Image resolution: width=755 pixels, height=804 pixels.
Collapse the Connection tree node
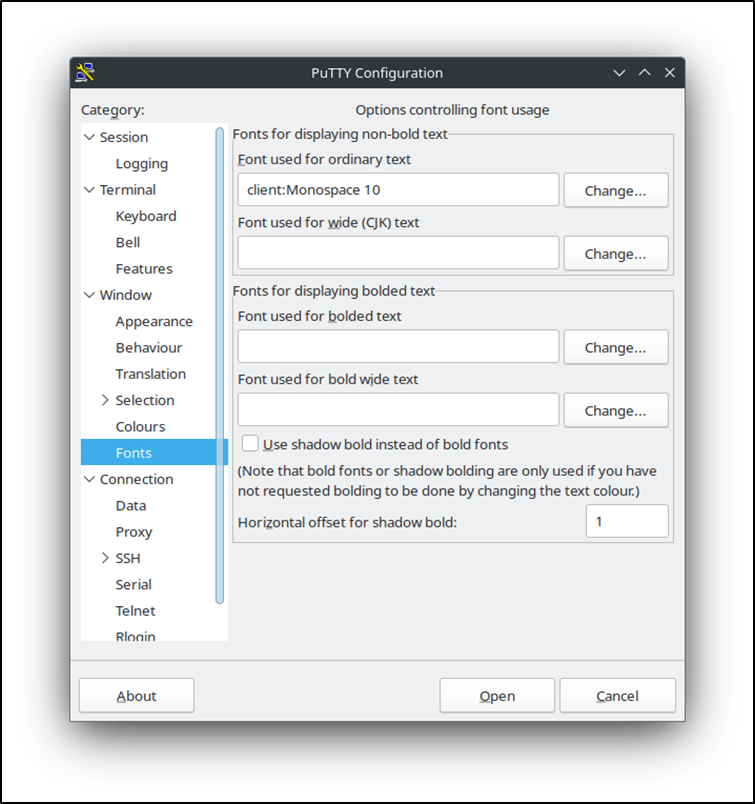[89, 479]
